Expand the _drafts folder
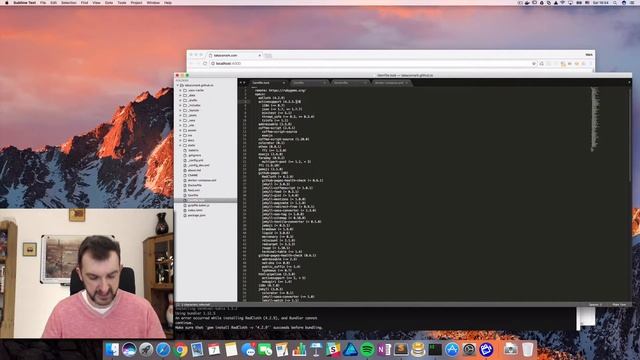Image resolution: width=640 pixels, height=360 pixels. 180,100
